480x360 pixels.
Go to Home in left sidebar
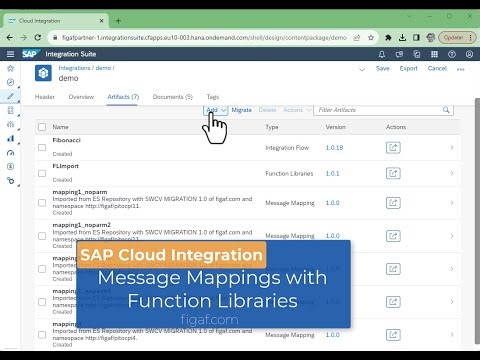tap(11, 68)
